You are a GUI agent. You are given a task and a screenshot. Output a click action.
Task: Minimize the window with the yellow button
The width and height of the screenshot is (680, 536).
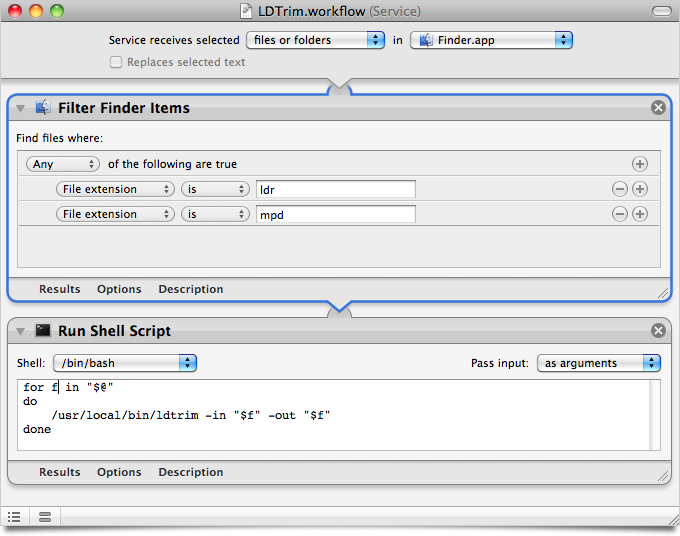point(36,11)
